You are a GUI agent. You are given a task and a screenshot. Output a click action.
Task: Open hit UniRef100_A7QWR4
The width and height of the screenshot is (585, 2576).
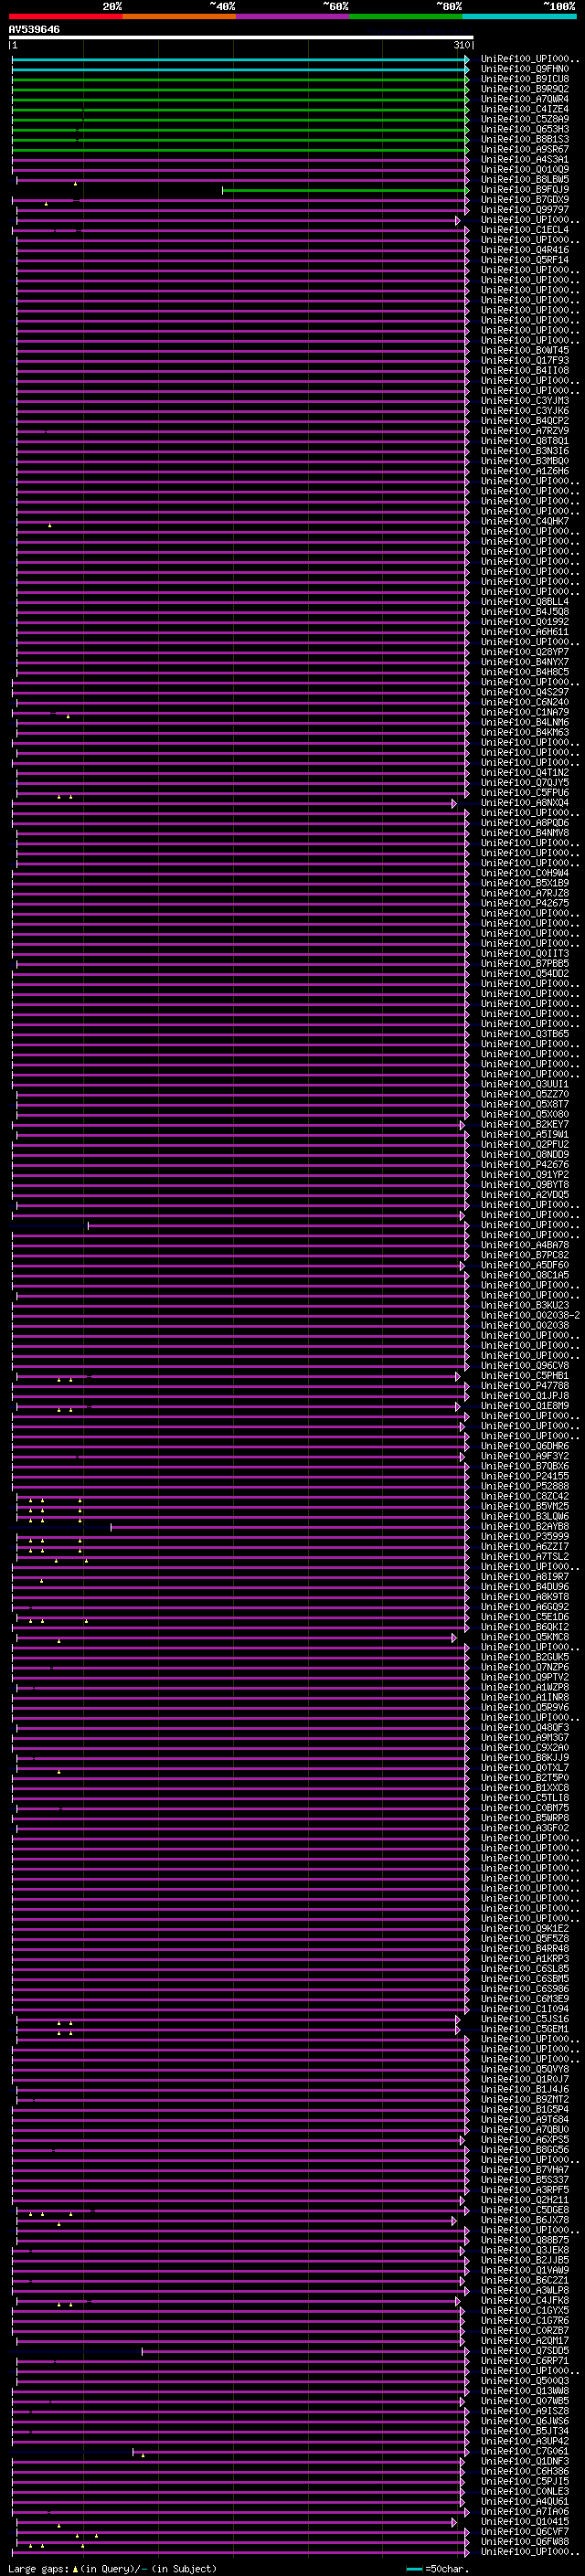[525, 99]
